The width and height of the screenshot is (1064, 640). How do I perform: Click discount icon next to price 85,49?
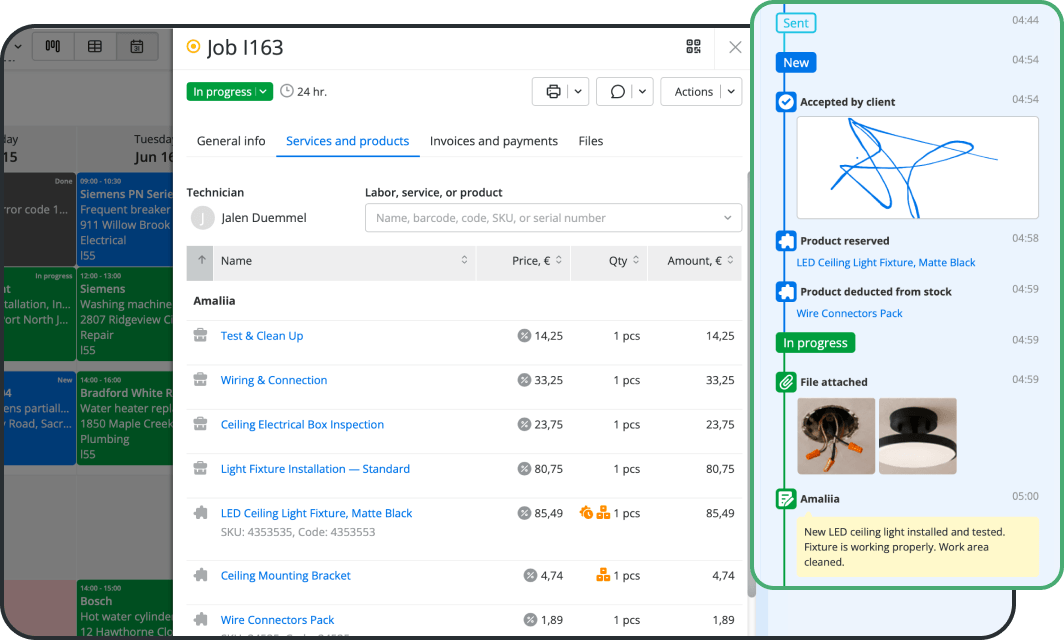[x=524, y=513]
